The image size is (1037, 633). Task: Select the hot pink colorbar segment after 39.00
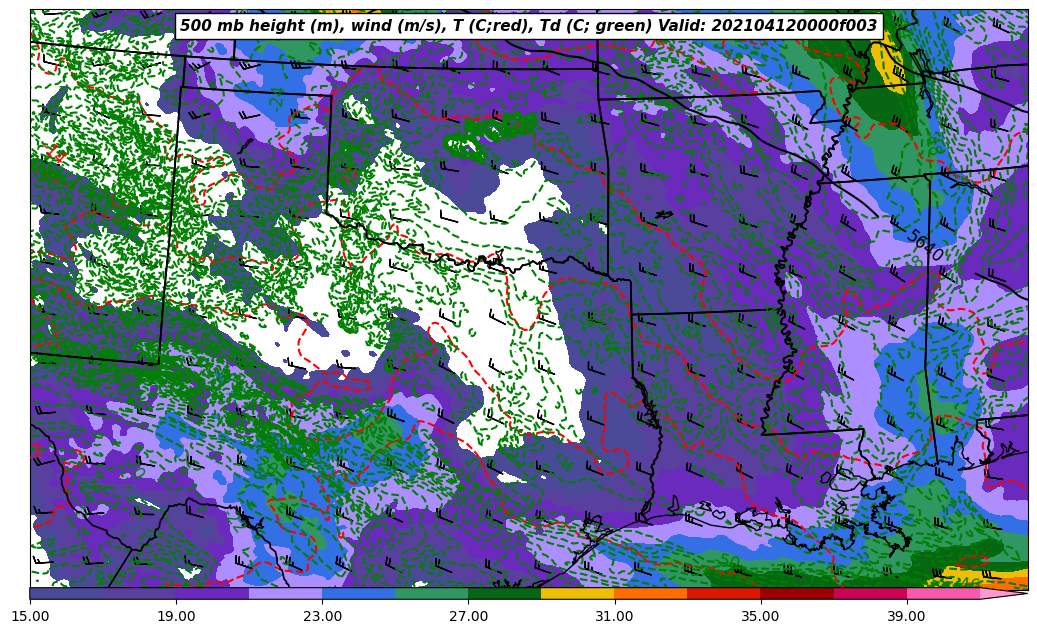pyautogui.click(x=943, y=593)
